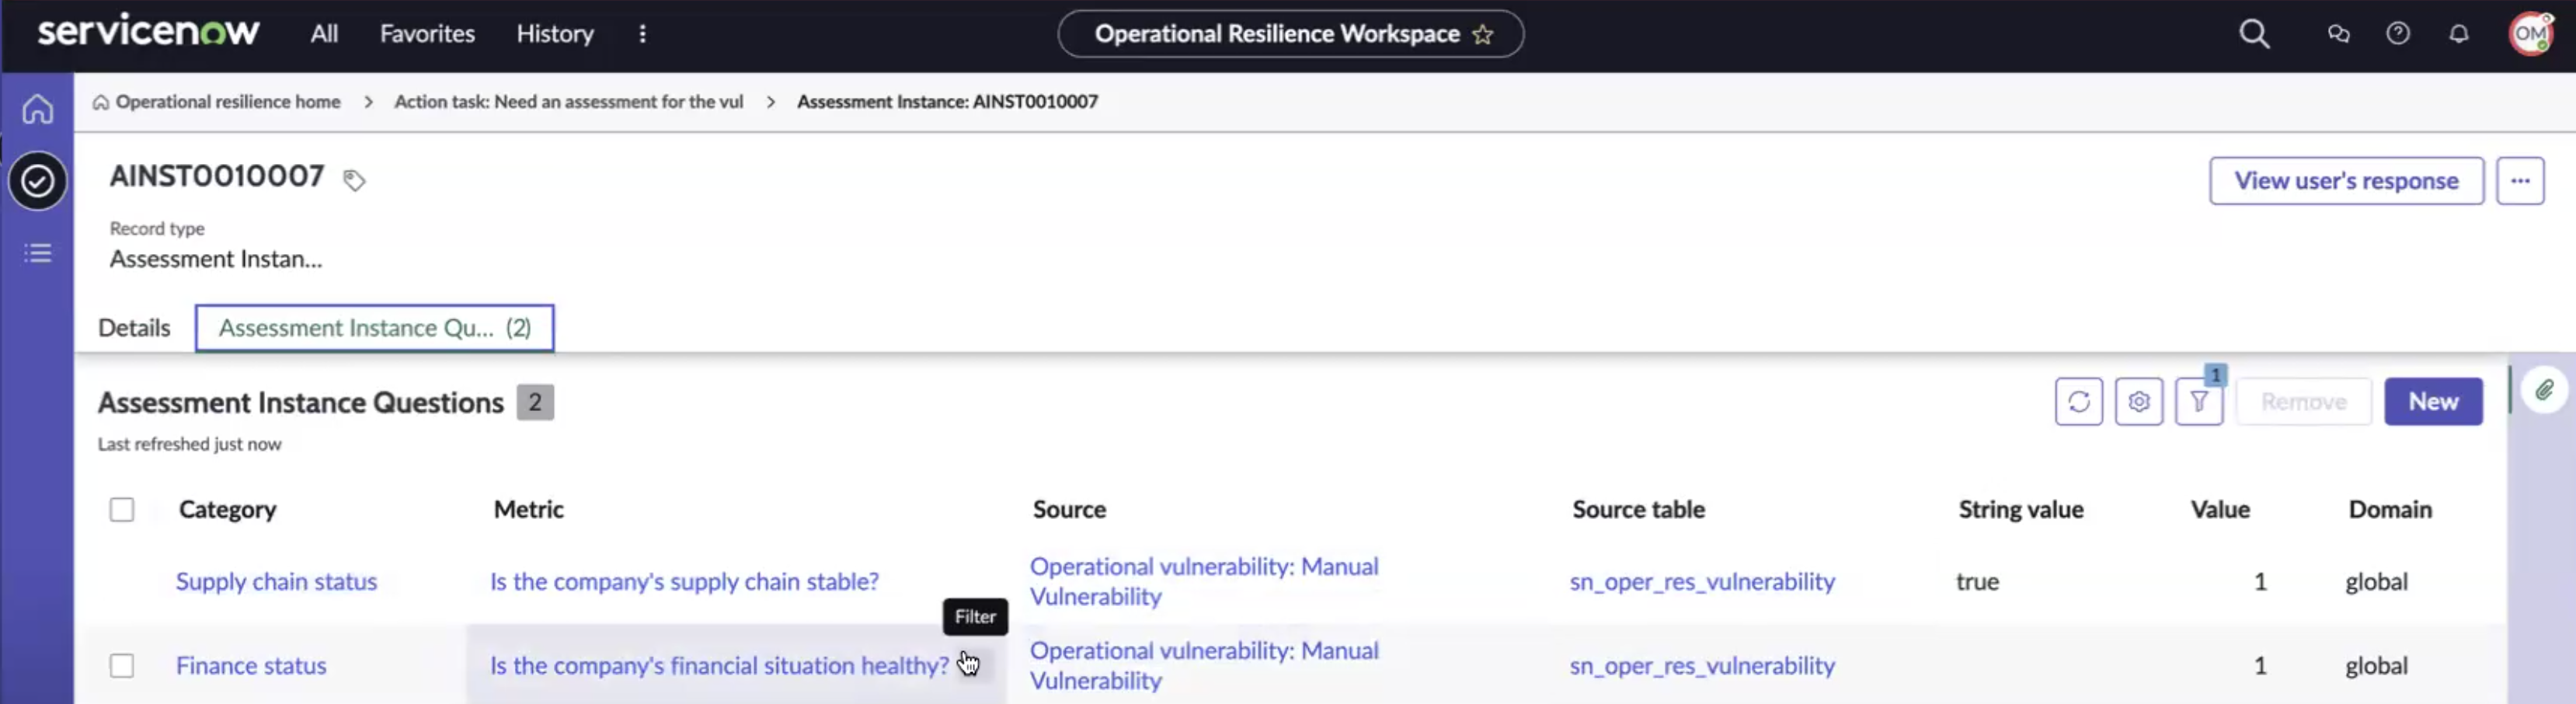Open the checkmark tasks icon in sidebar

[38, 181]
